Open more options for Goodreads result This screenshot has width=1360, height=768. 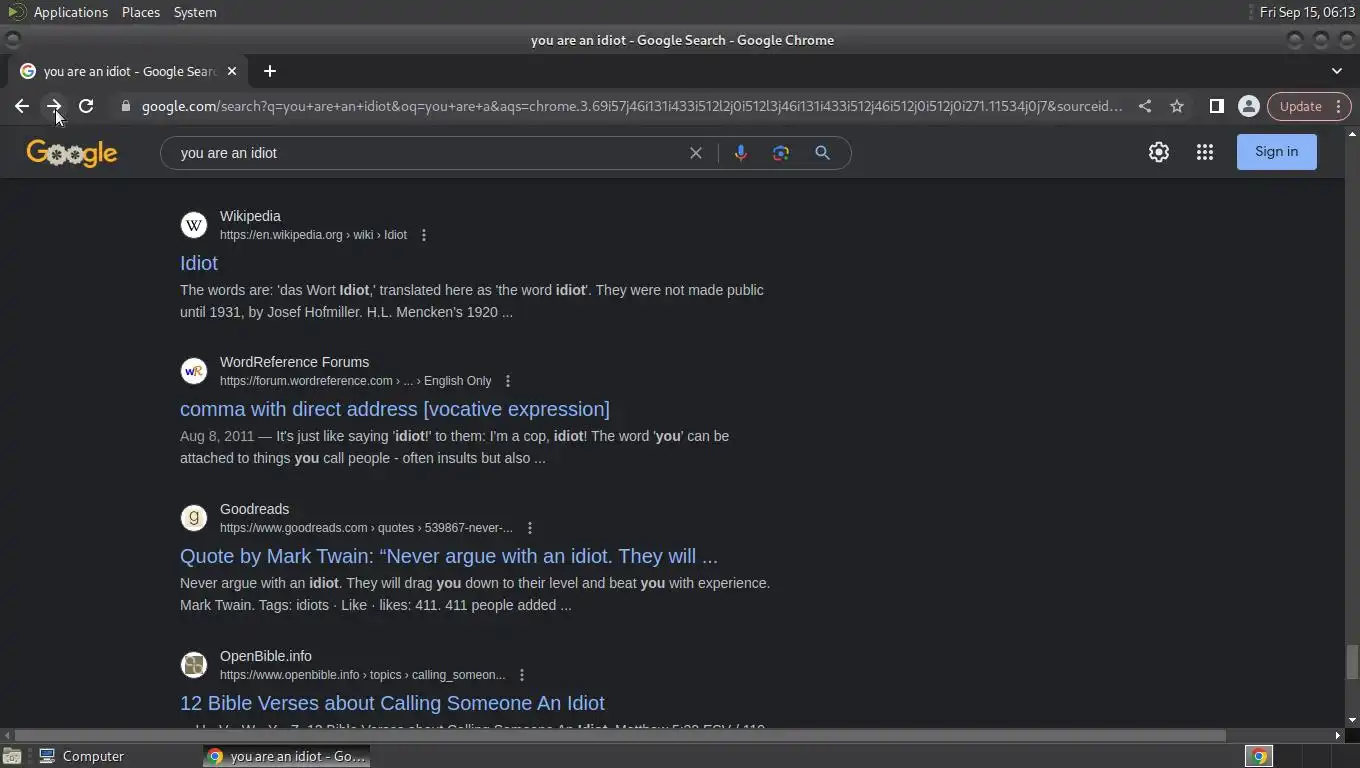[x=530, y=528]
